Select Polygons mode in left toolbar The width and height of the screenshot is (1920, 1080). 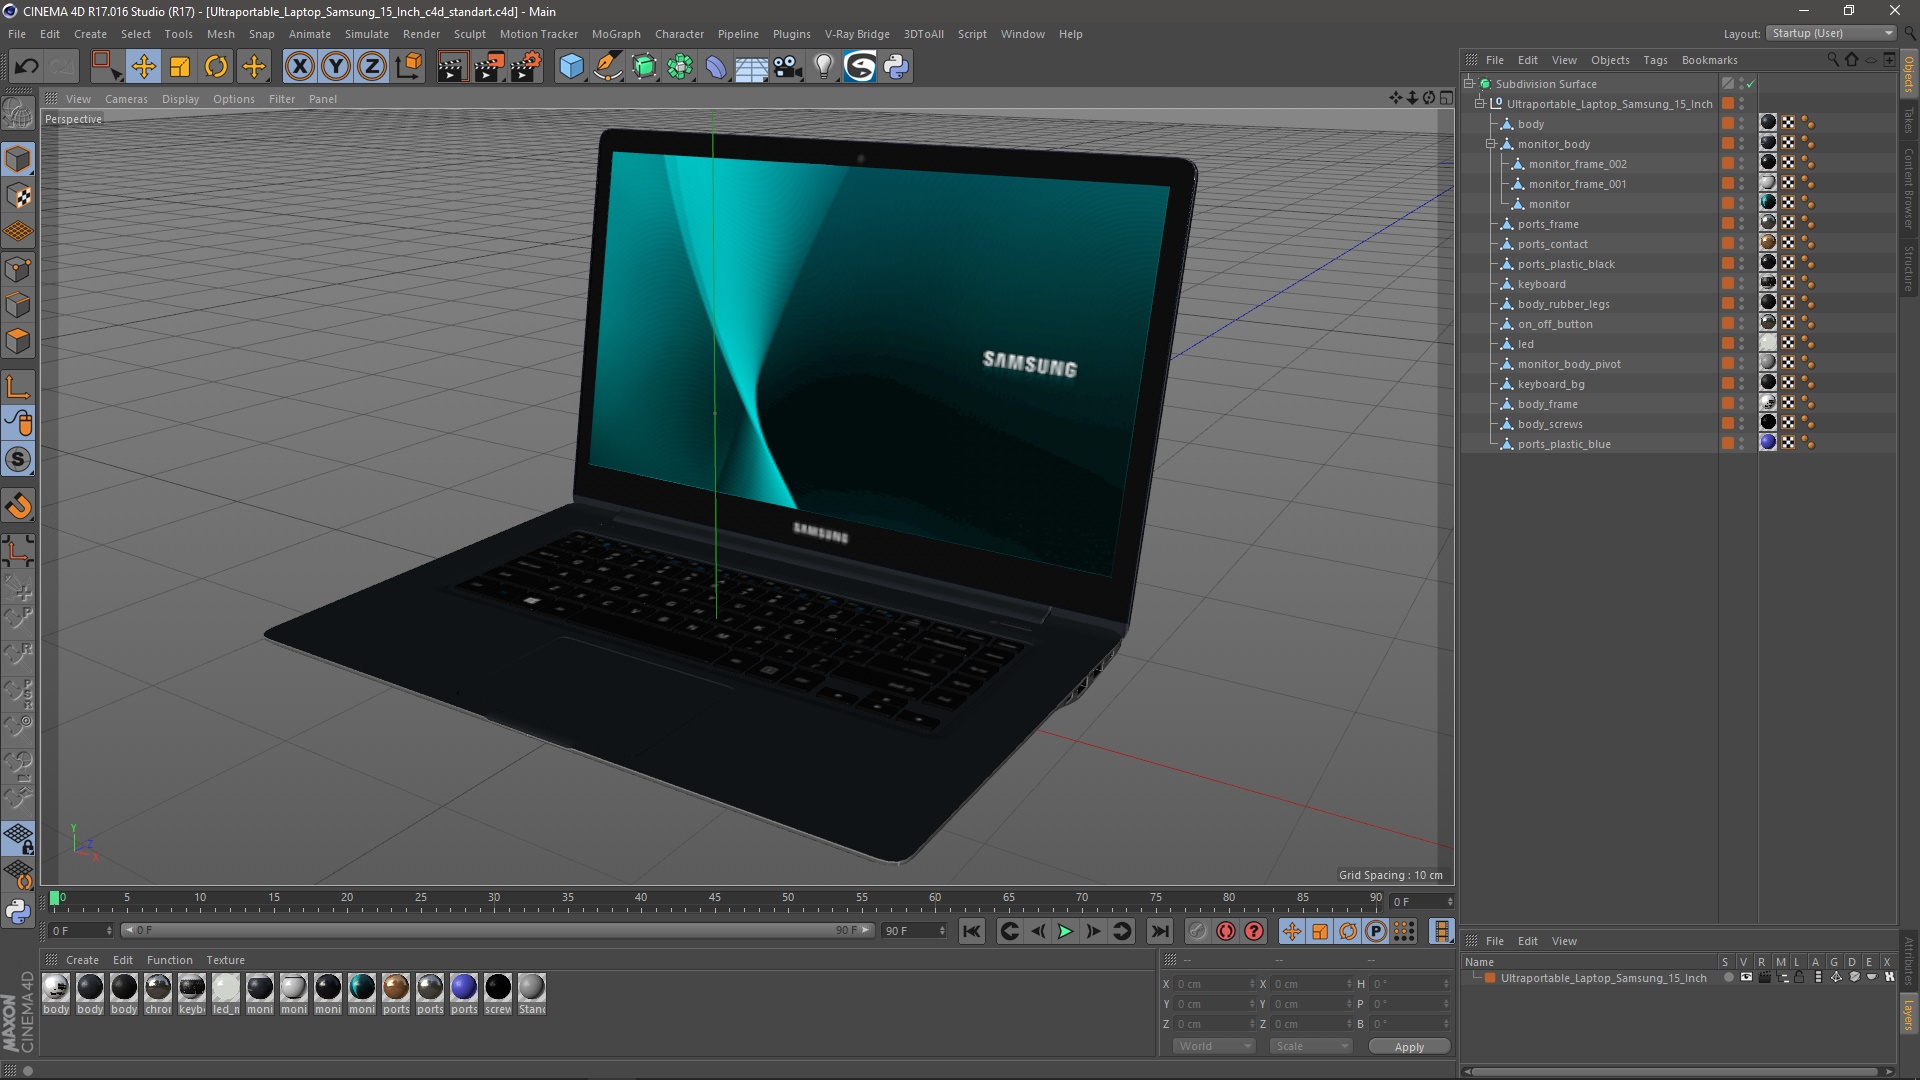click(x=18, y=341)
